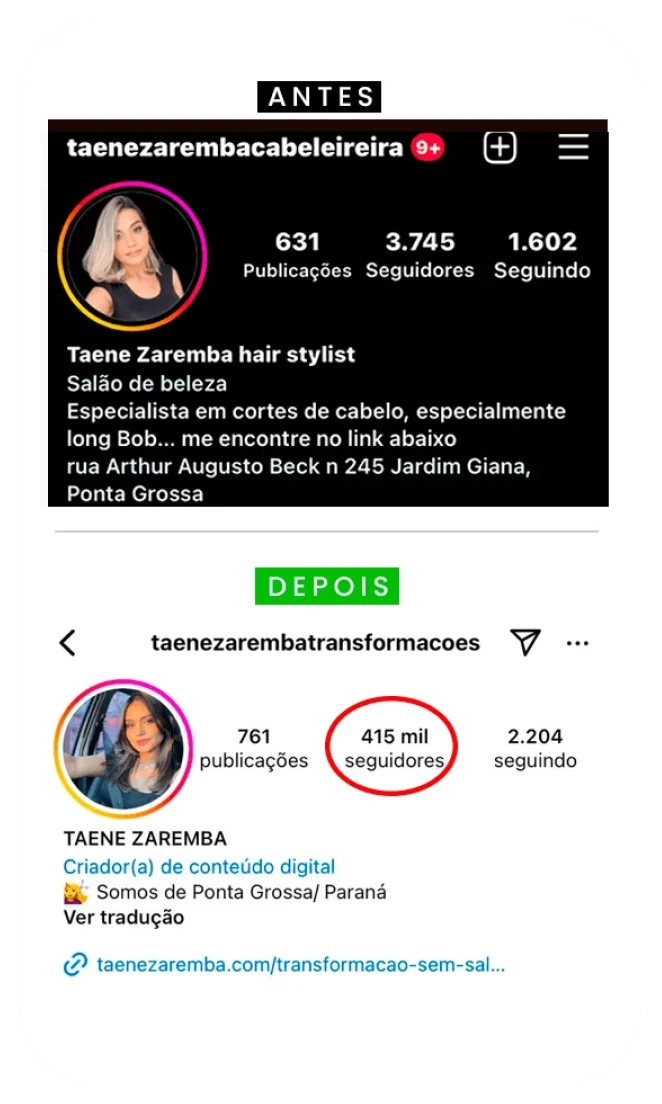
Task: Open the three-dots options menu
Action: tap(577, 644)
